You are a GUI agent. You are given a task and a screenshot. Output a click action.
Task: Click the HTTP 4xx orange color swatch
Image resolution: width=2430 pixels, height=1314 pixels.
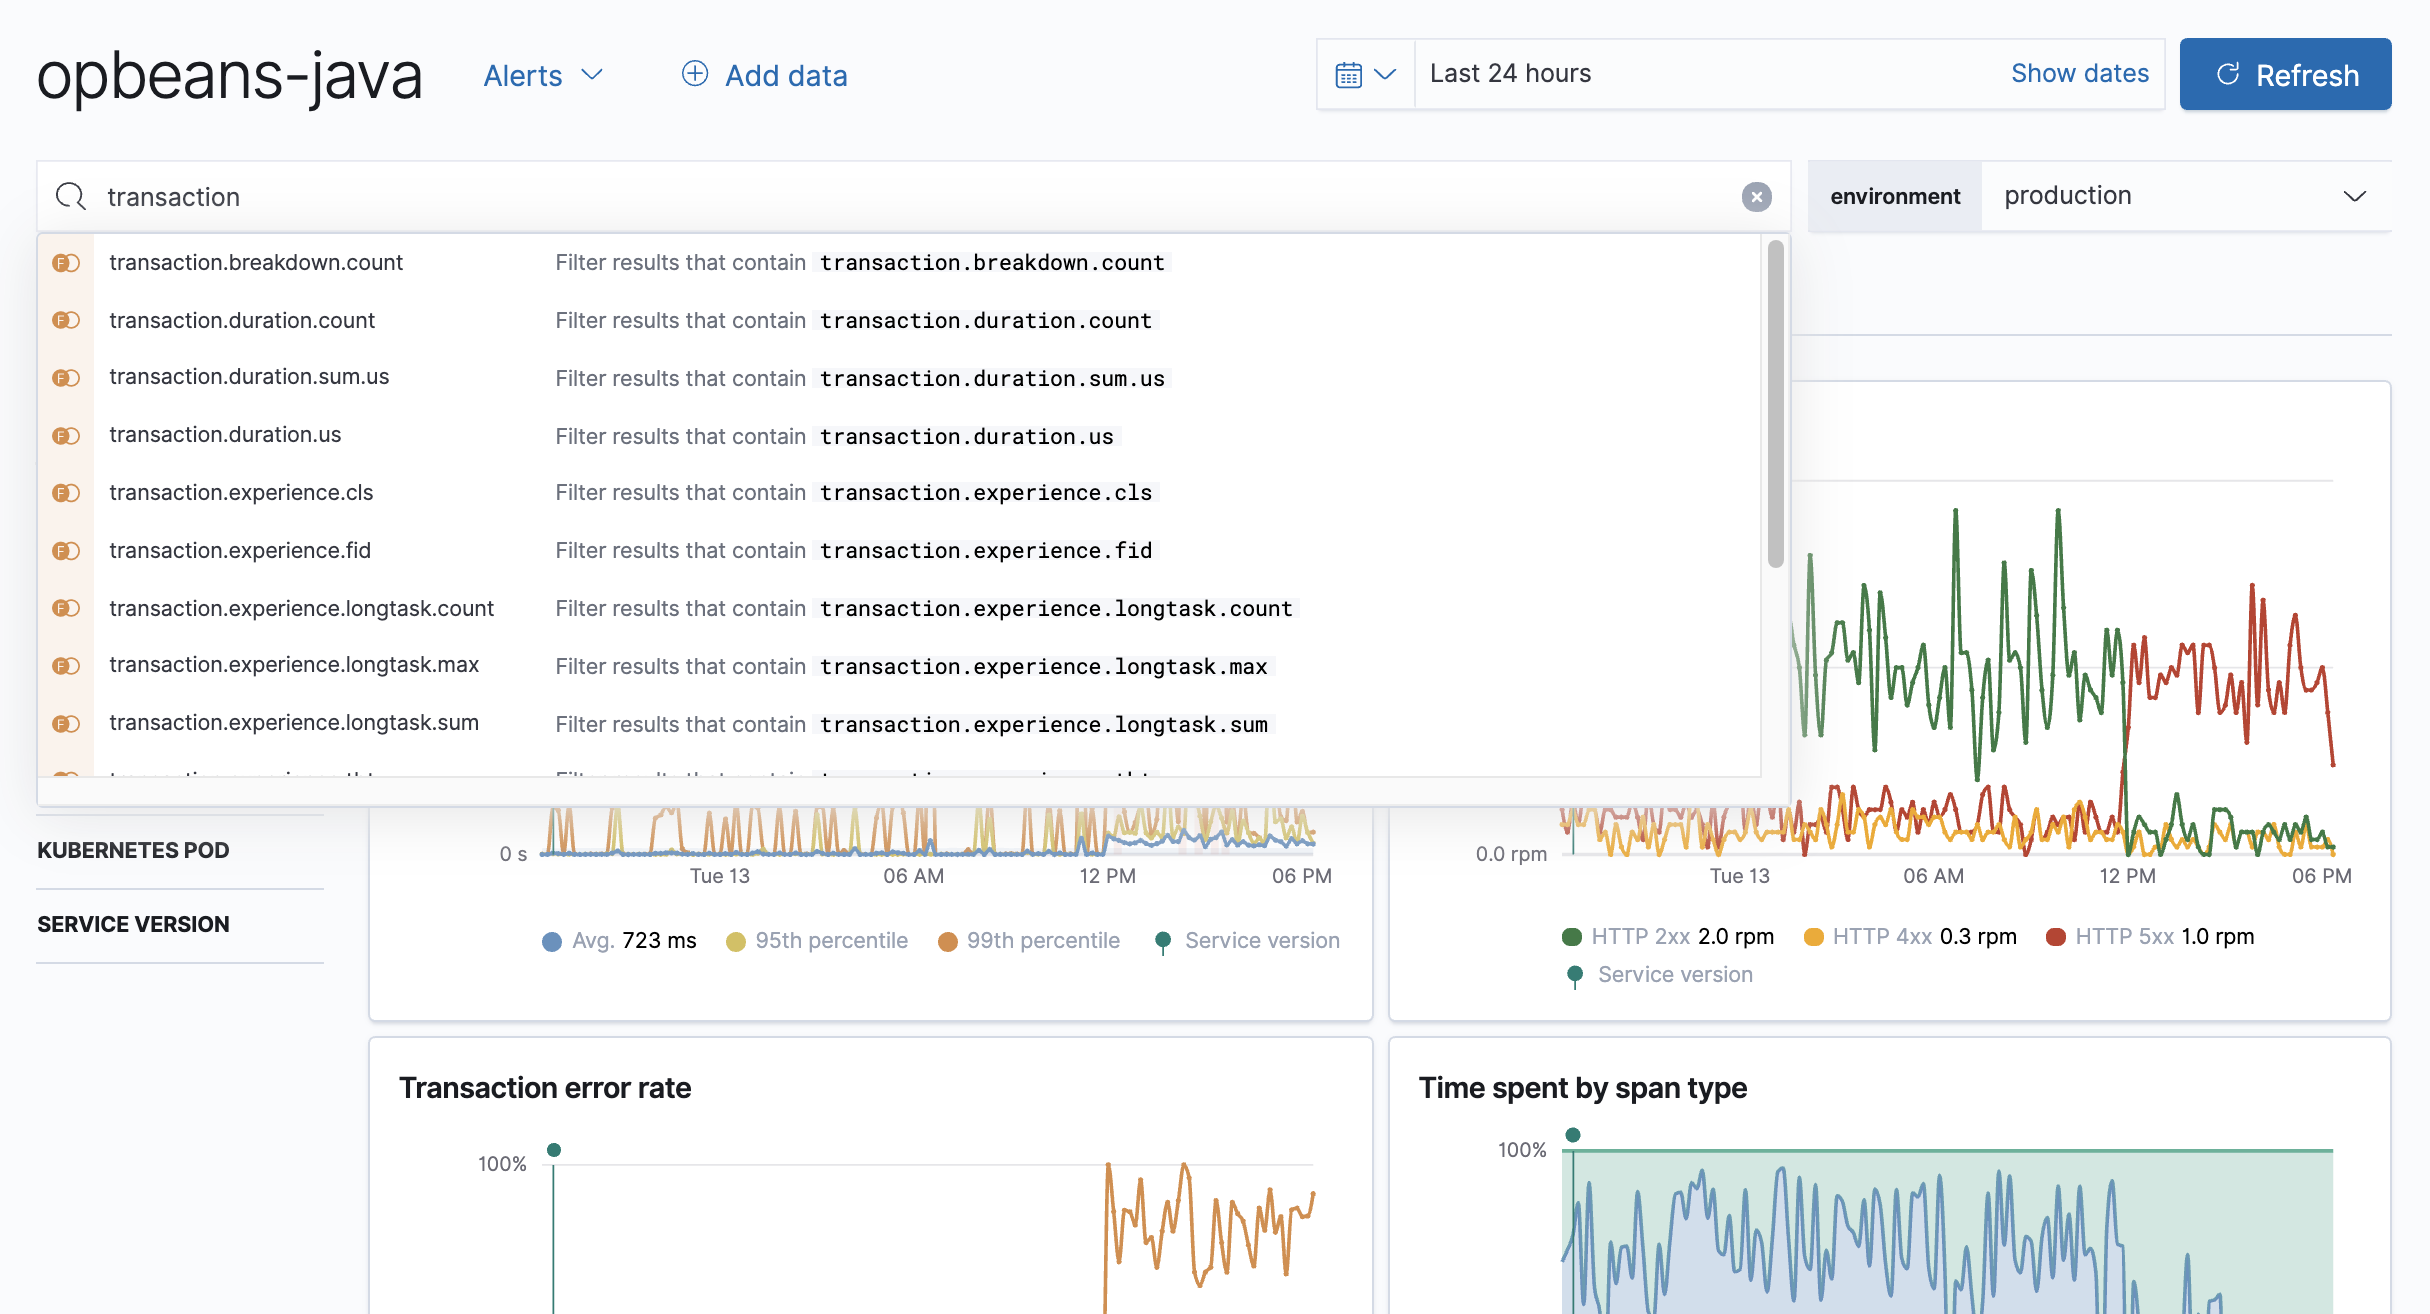pos(1813,937)
